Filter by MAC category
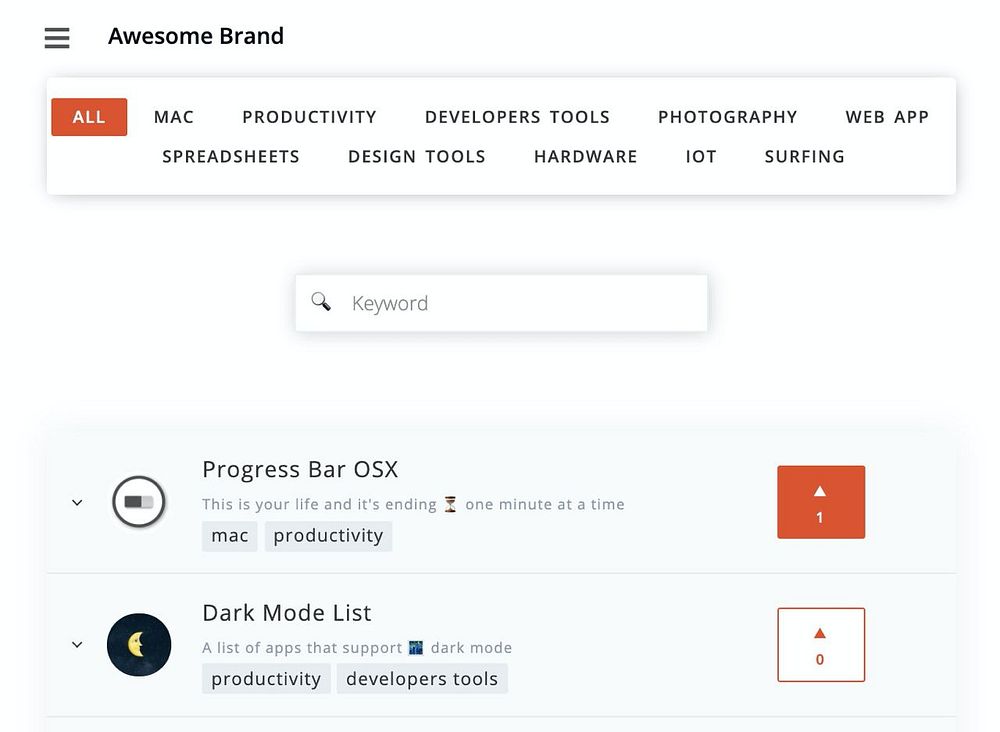 pyautogui.click(x=174, y=117)
